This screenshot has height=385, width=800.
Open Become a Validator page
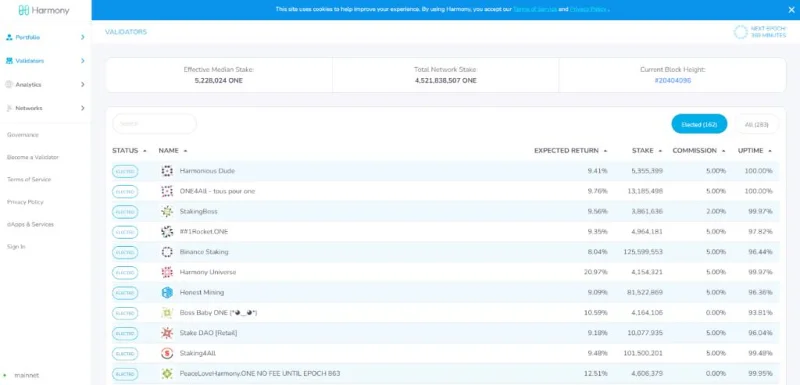tap(33, 158)
